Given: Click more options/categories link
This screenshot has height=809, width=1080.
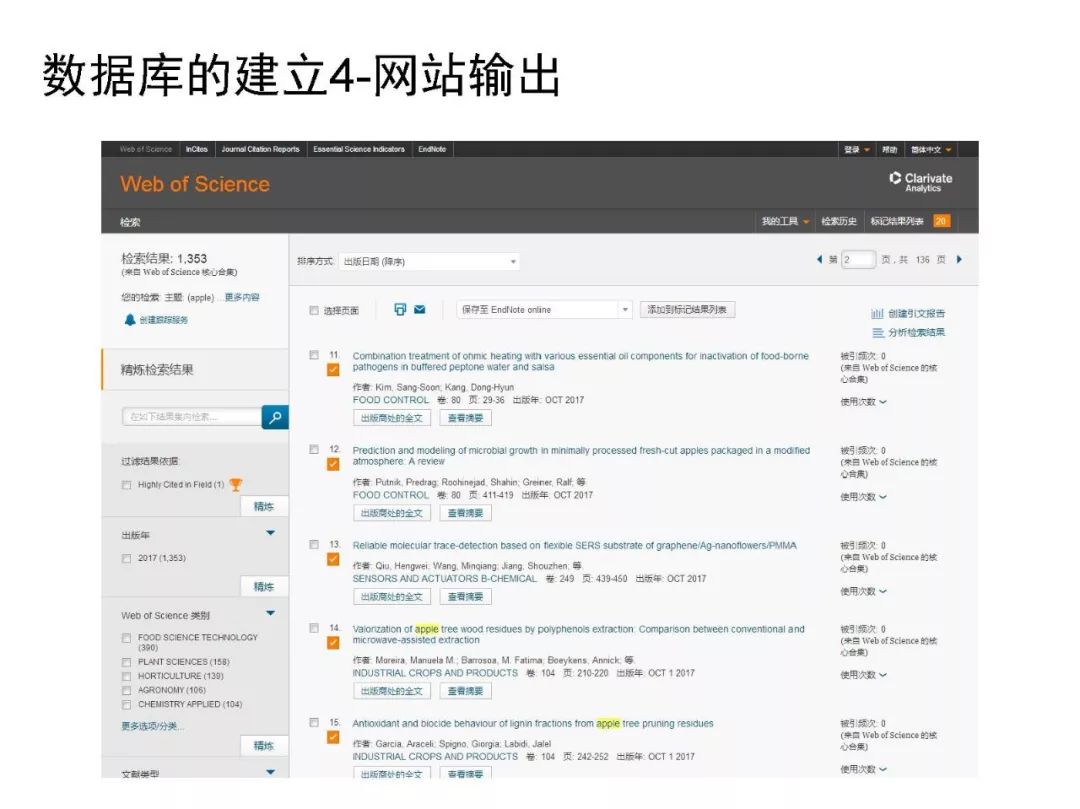Looking at the screenshot, I should pos(153,726).
